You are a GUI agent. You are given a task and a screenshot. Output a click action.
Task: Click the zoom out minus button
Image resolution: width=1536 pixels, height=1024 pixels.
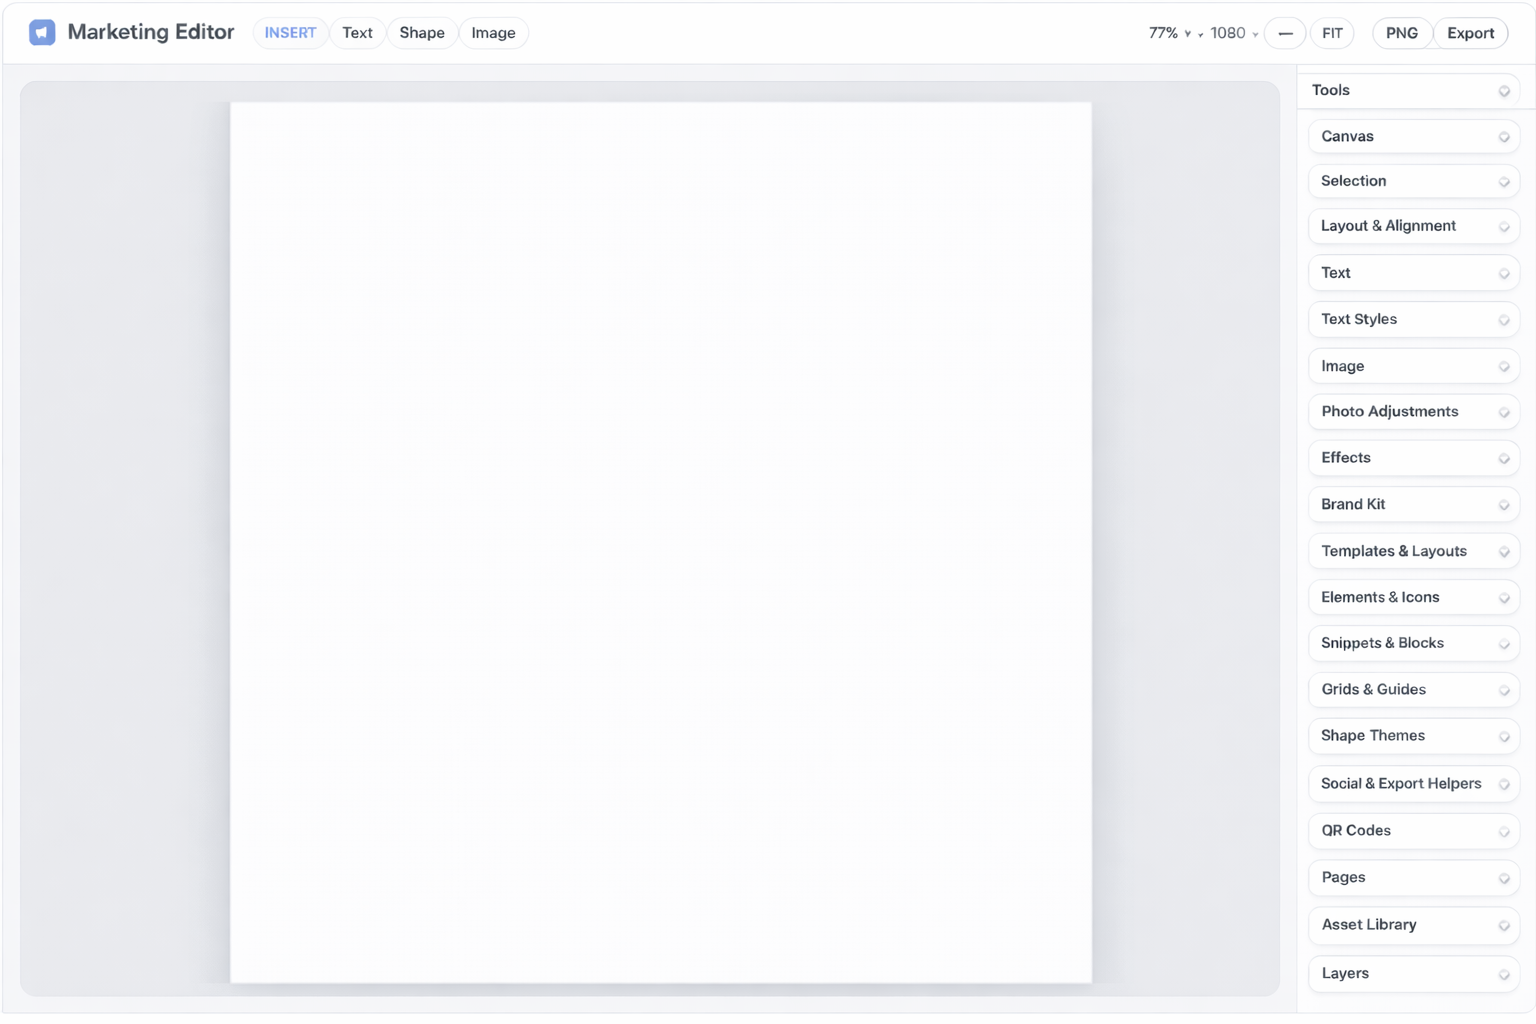coord(1285,33)
